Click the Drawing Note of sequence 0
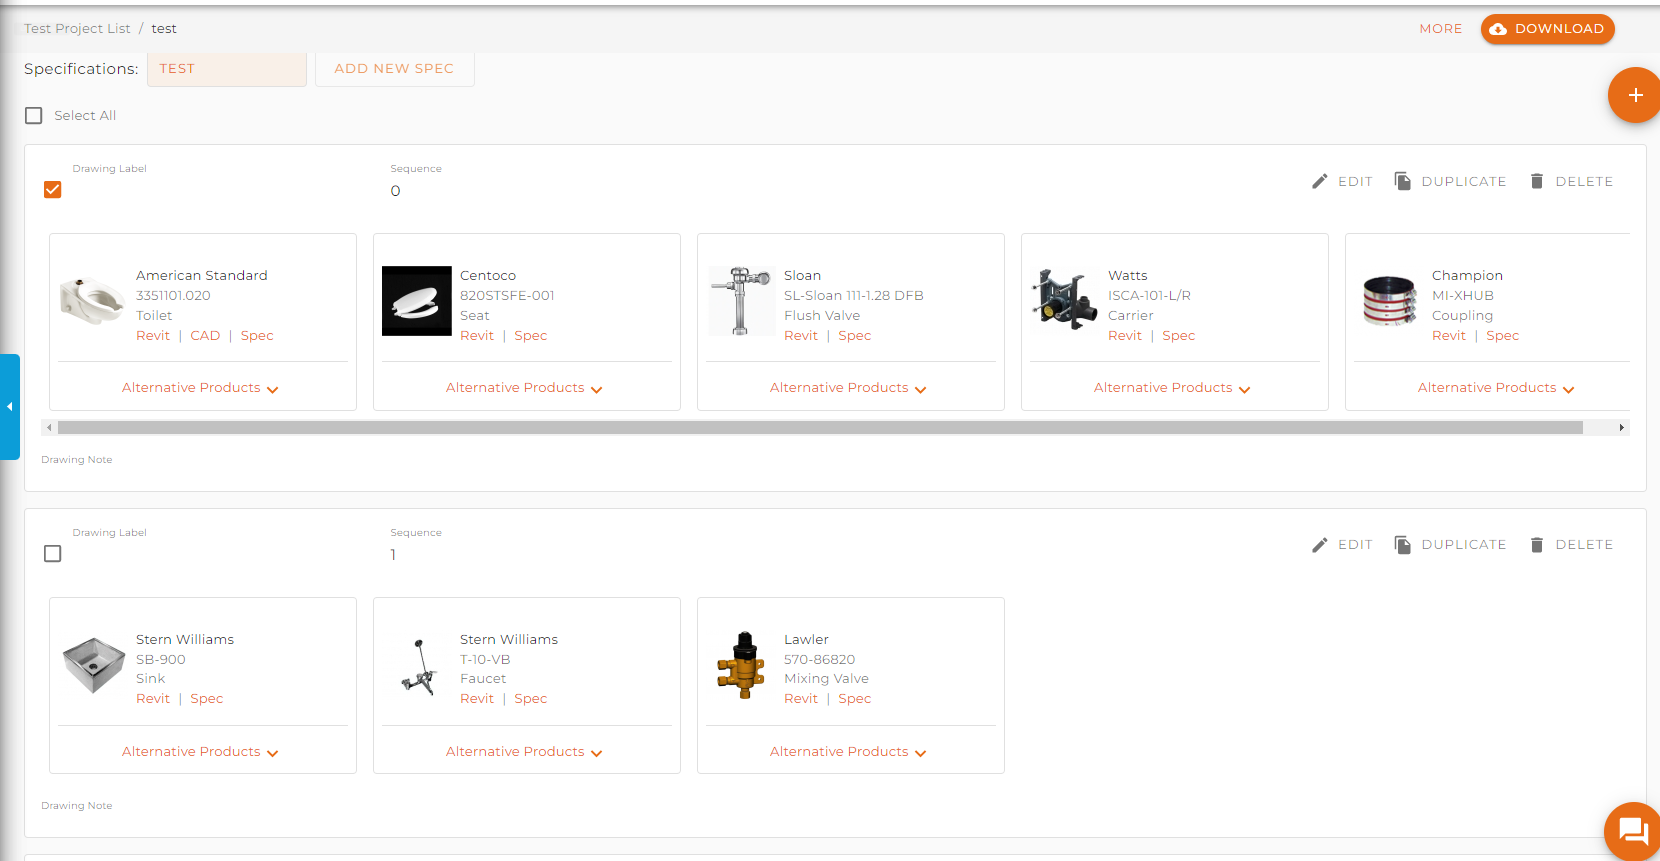This screenshot has width=1660, height=861. pyautogui.click(x=77, y=460)
